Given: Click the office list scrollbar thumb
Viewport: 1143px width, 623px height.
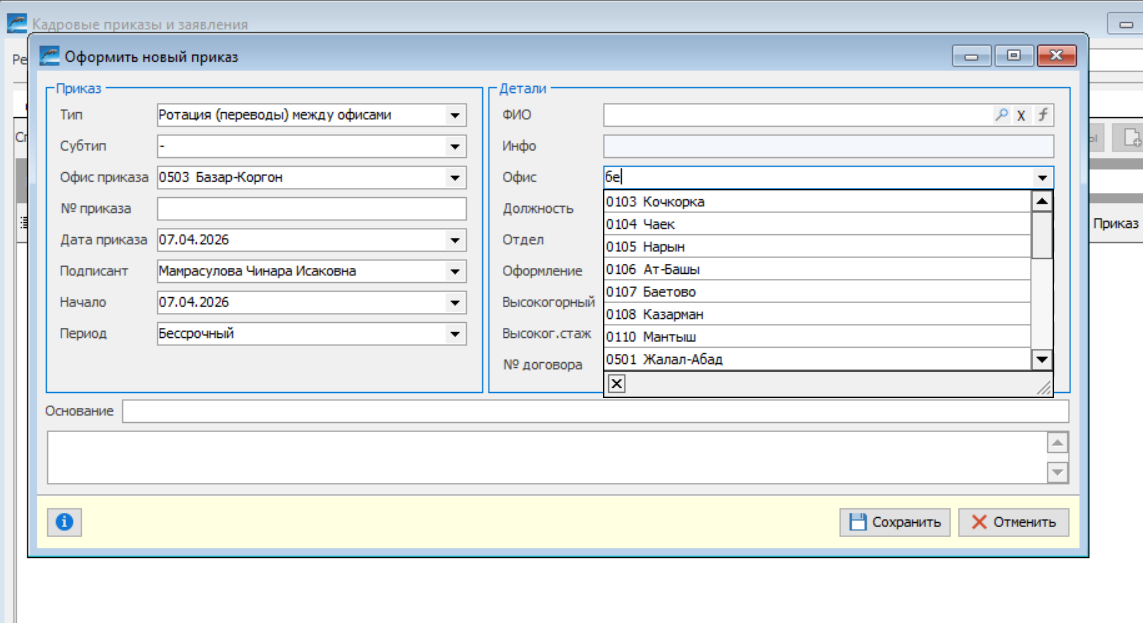Looking at the screenshot, I should (1042, 235).
